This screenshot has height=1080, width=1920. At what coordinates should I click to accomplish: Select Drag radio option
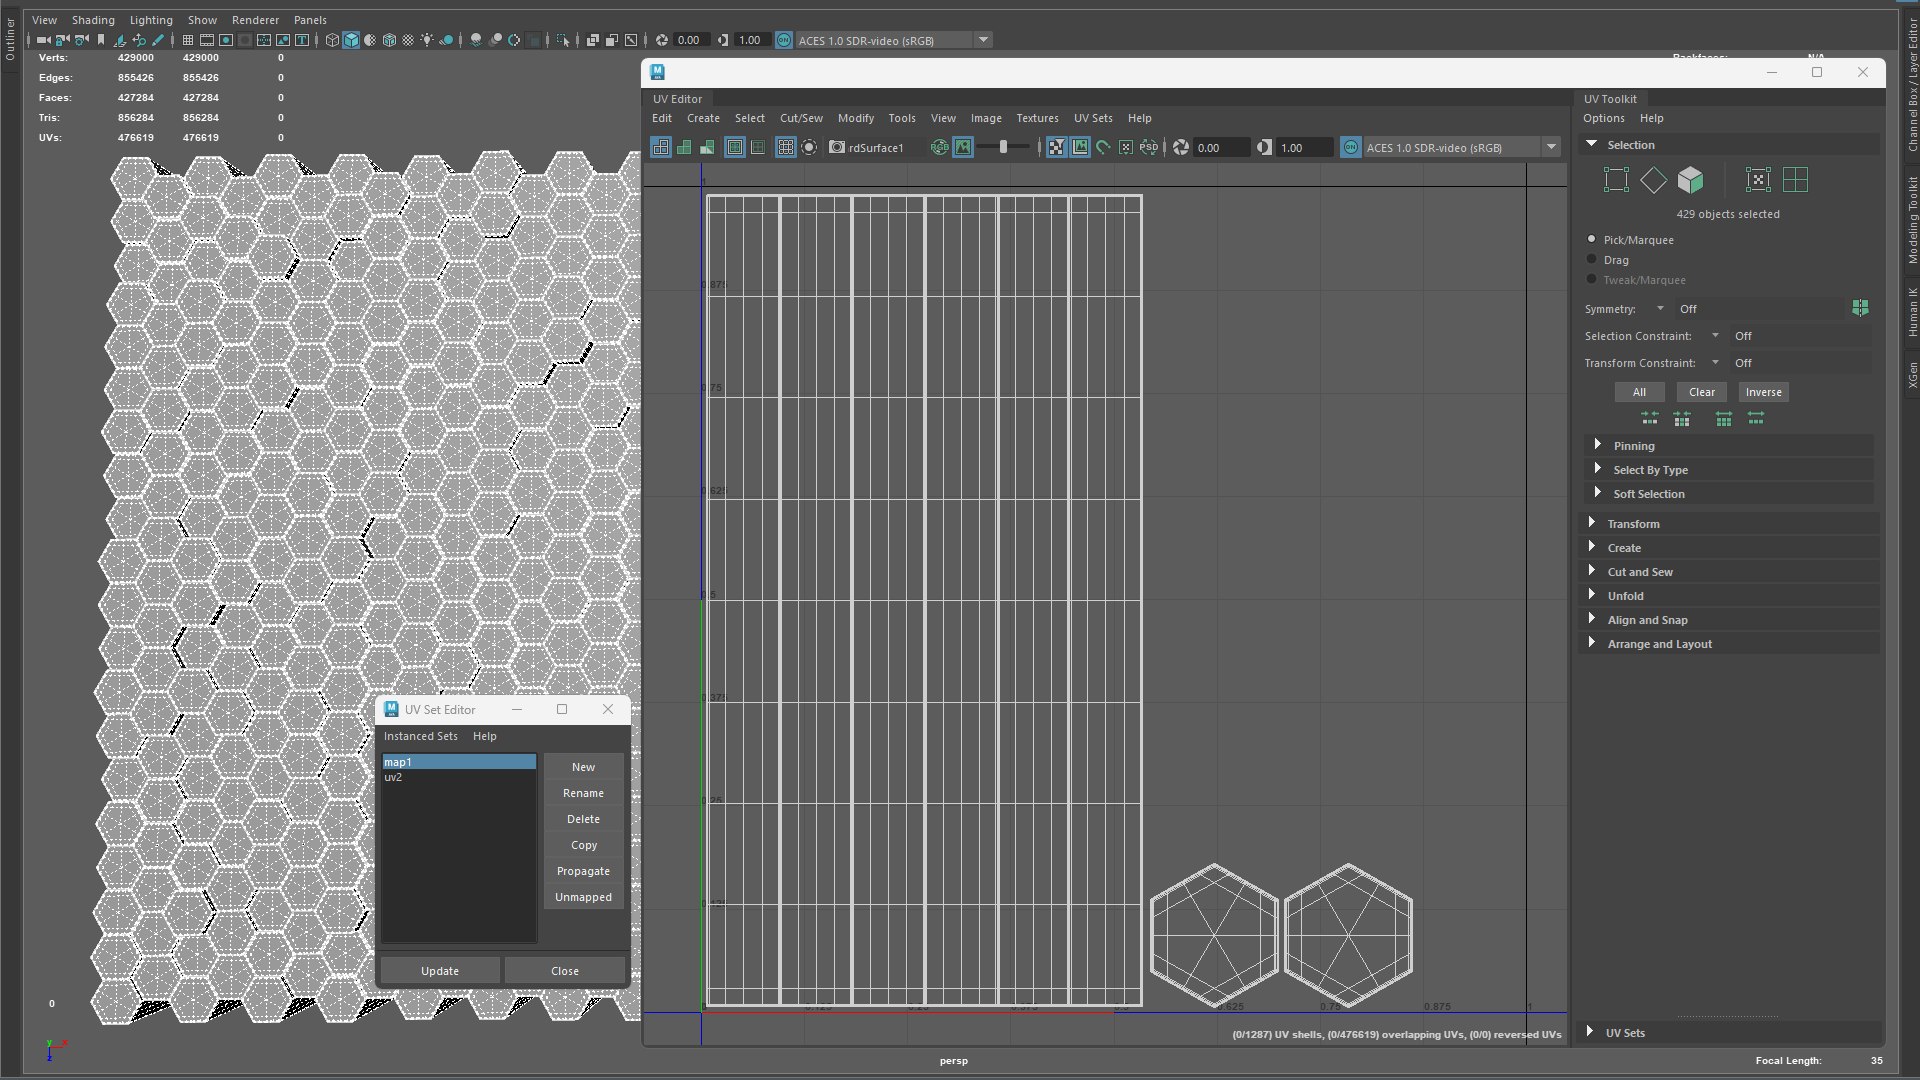pos(1591,259)
